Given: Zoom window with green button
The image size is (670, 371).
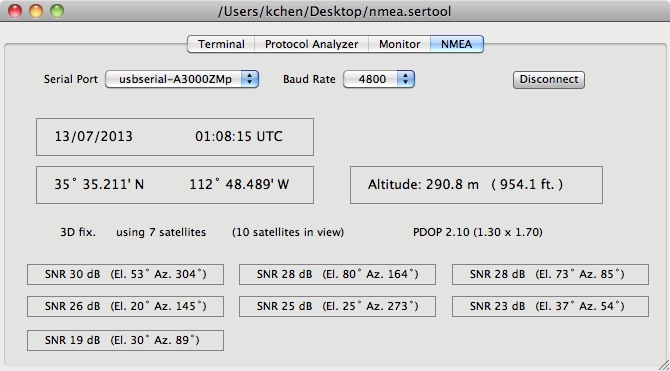Looking at the screenshot, I should (57, 11).
